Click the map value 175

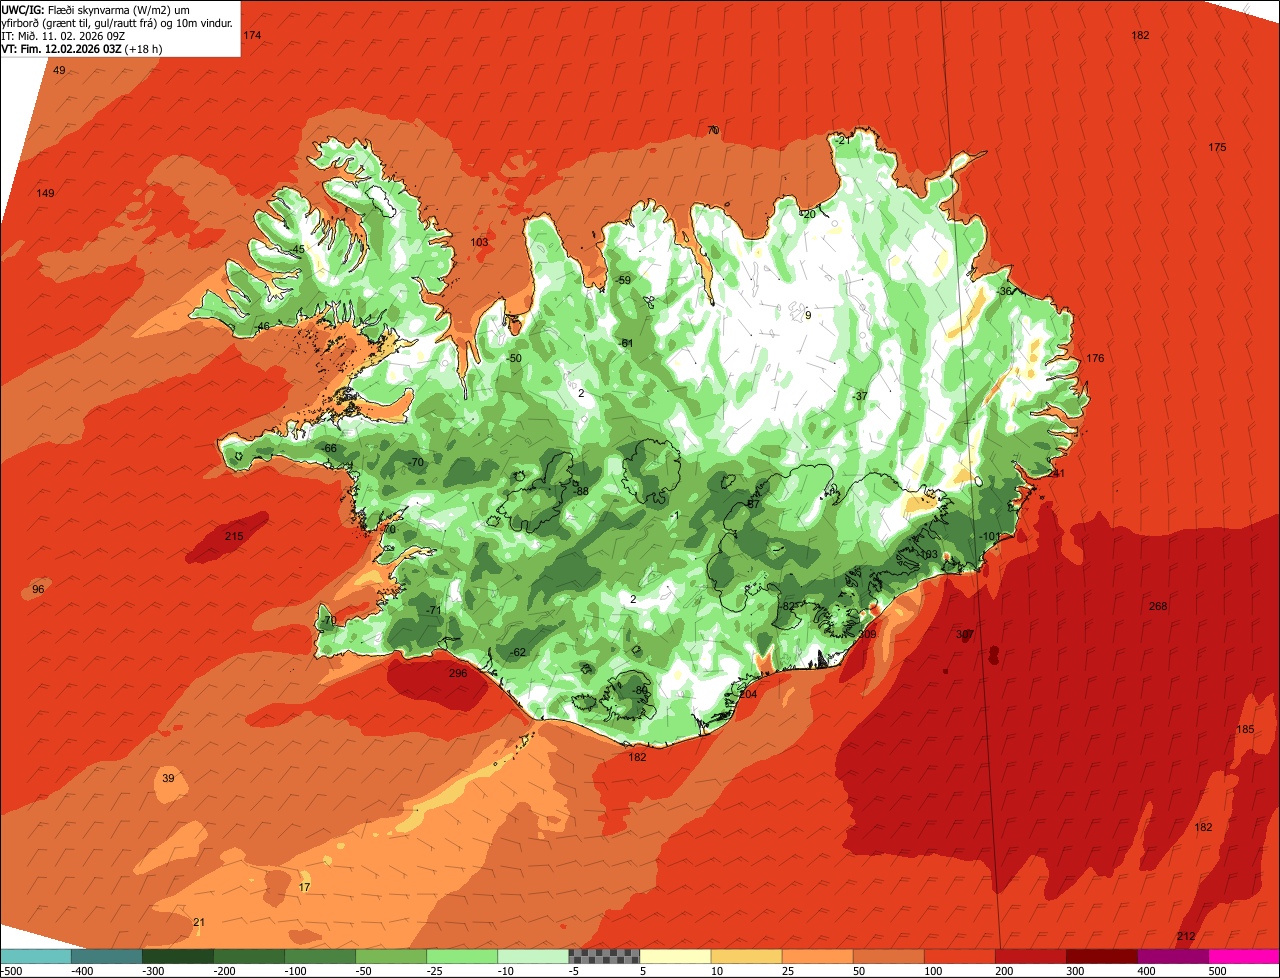pyautogui.click(x=1217, y=147)
